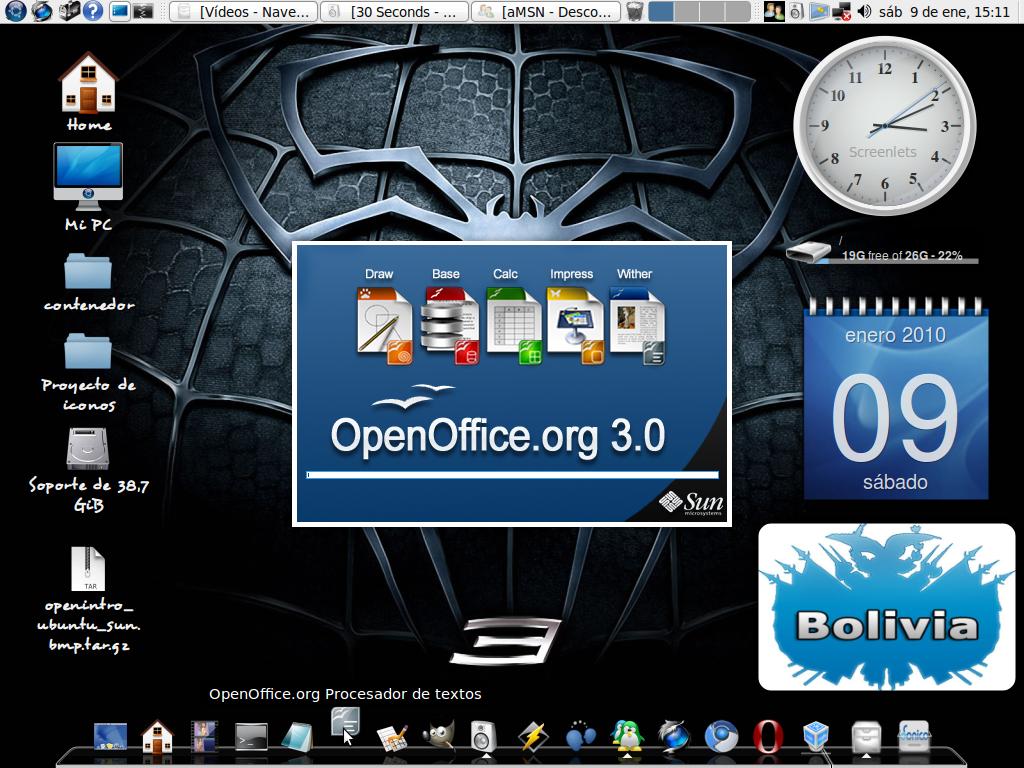Launch the spreadsheet calculator icon in dock

click(392, 737)
